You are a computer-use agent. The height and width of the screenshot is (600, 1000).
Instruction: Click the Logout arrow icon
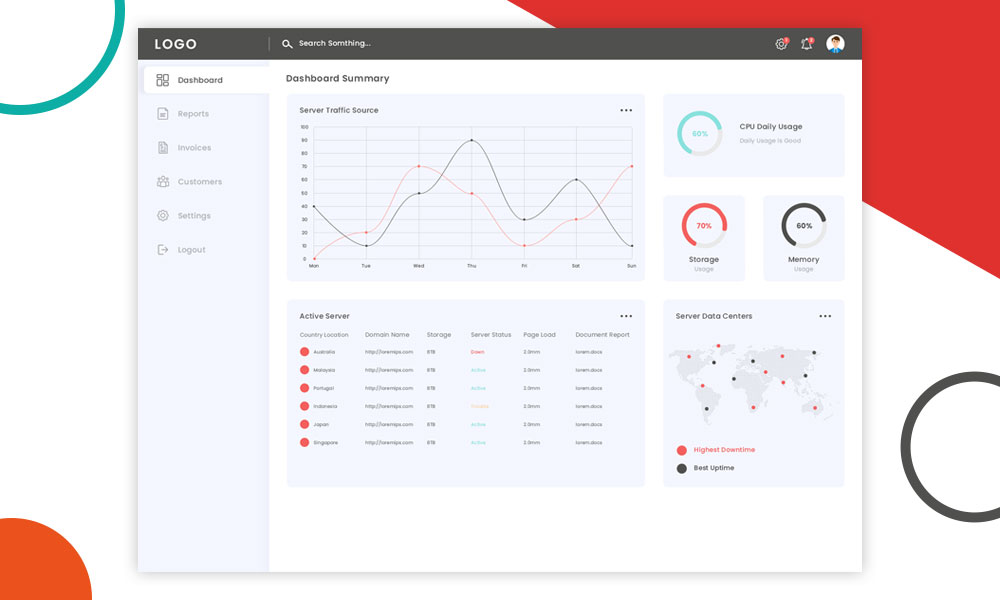[163, 250]
